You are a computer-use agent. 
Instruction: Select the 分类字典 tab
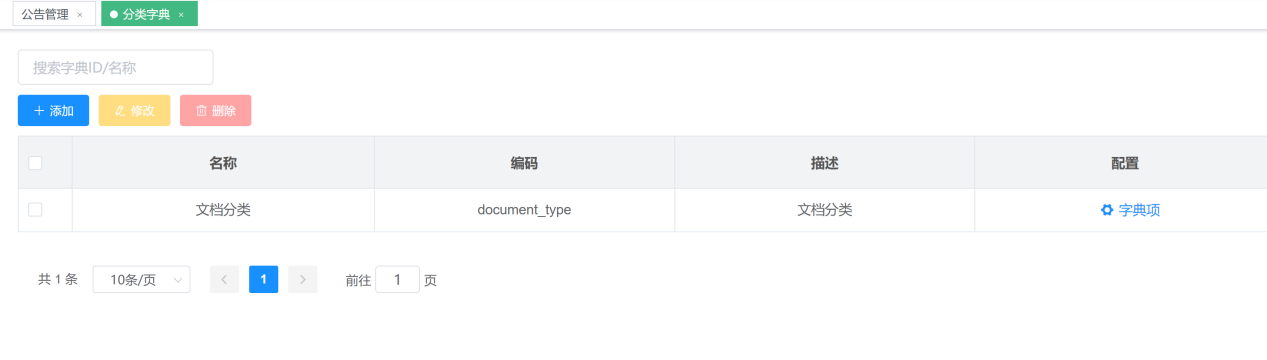(x=149, y=14)
